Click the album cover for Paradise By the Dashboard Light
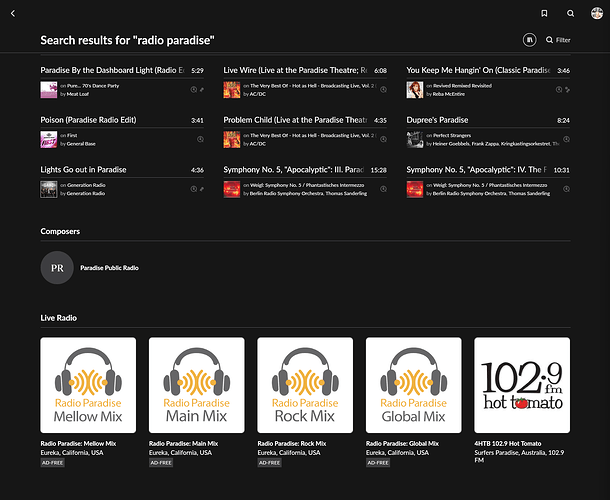The height and width of the screenshot is (500, 610). [x=49, y=90]
